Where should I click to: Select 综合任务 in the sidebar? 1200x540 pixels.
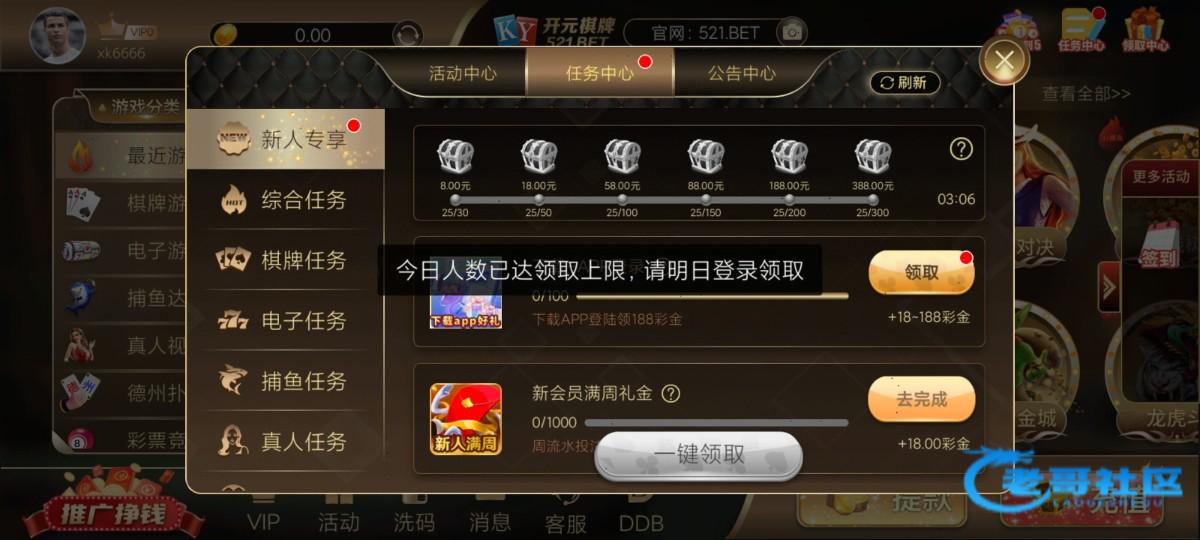(285, 199)
